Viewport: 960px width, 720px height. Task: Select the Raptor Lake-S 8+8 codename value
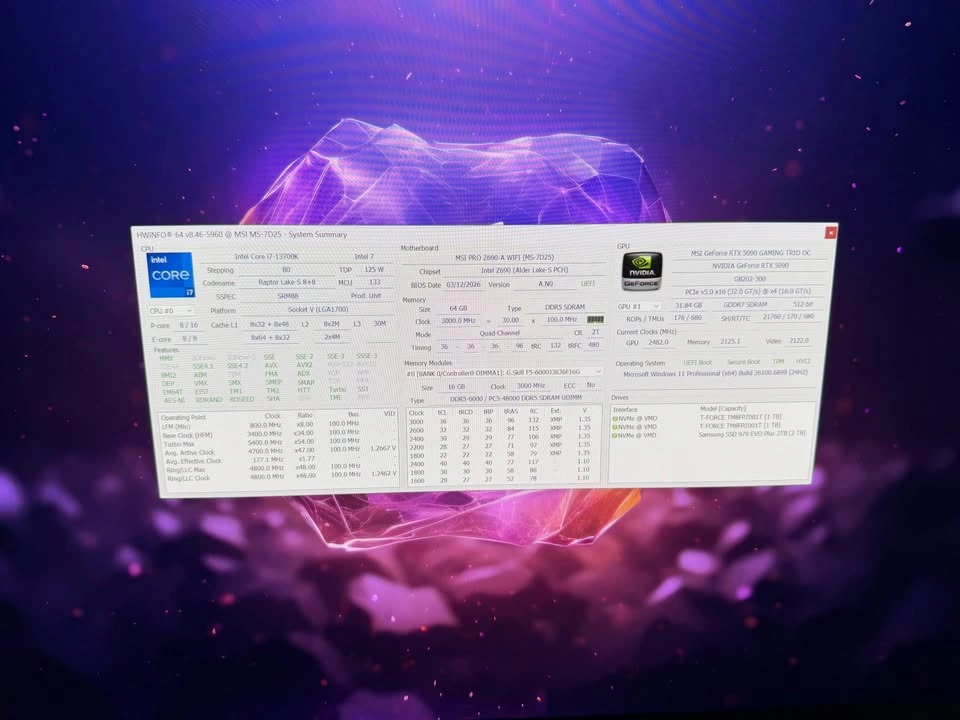click(x=287, y=283)
